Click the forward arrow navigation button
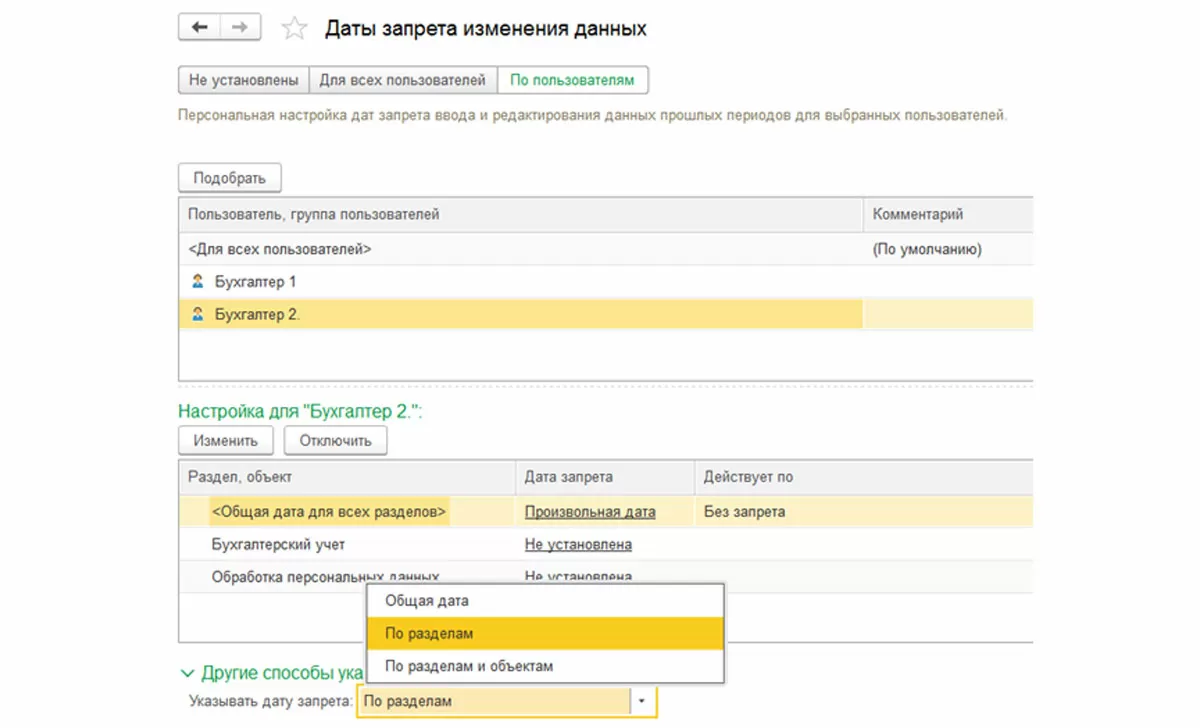Screen dimensions: 1200x728 pyautogui.click(x=240, y=28)
